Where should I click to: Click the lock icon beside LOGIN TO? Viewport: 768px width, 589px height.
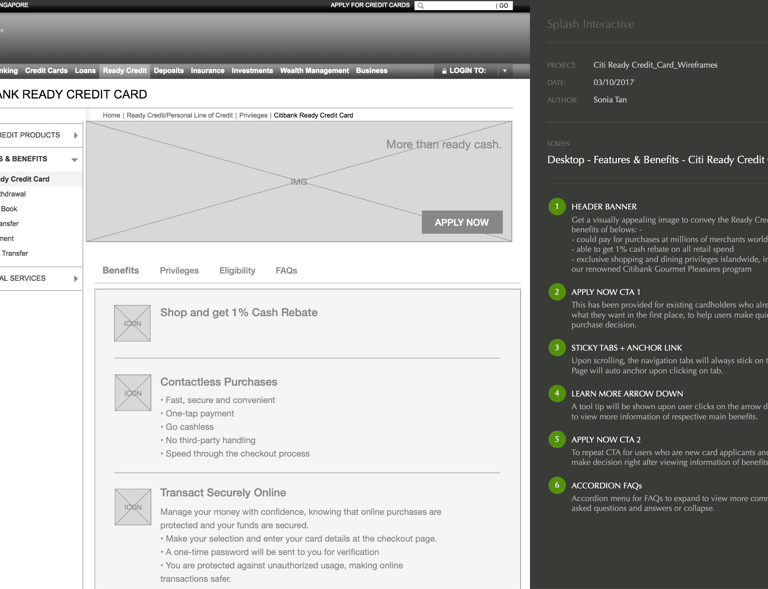pyautogui.click(x=444, y=71)
